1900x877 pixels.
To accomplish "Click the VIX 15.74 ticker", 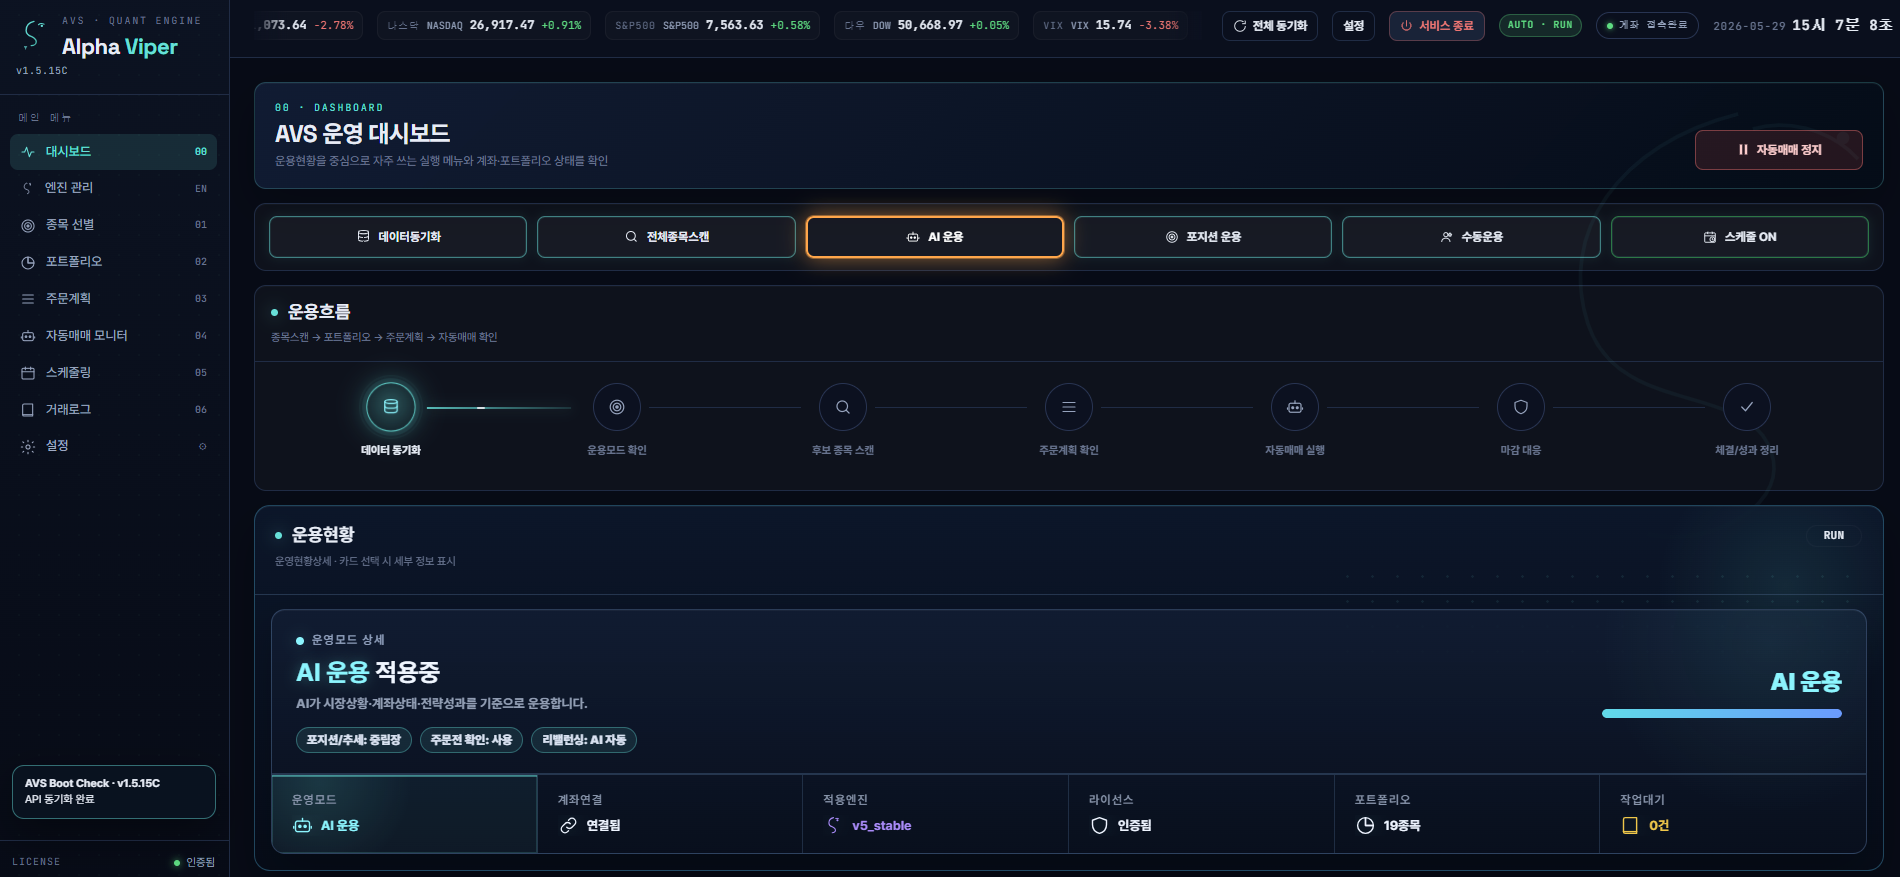I will point(1111,26).
